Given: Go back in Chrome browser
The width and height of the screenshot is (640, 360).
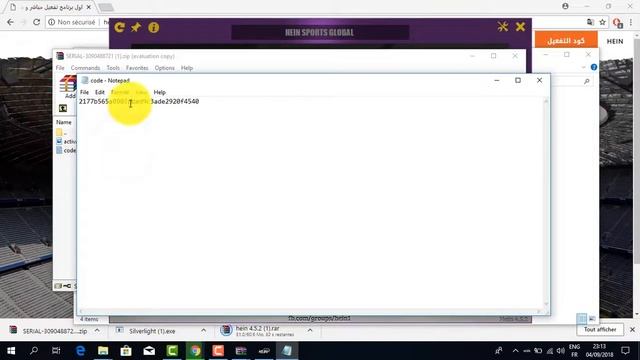Looking at the screenshot, I should (10, 22).
